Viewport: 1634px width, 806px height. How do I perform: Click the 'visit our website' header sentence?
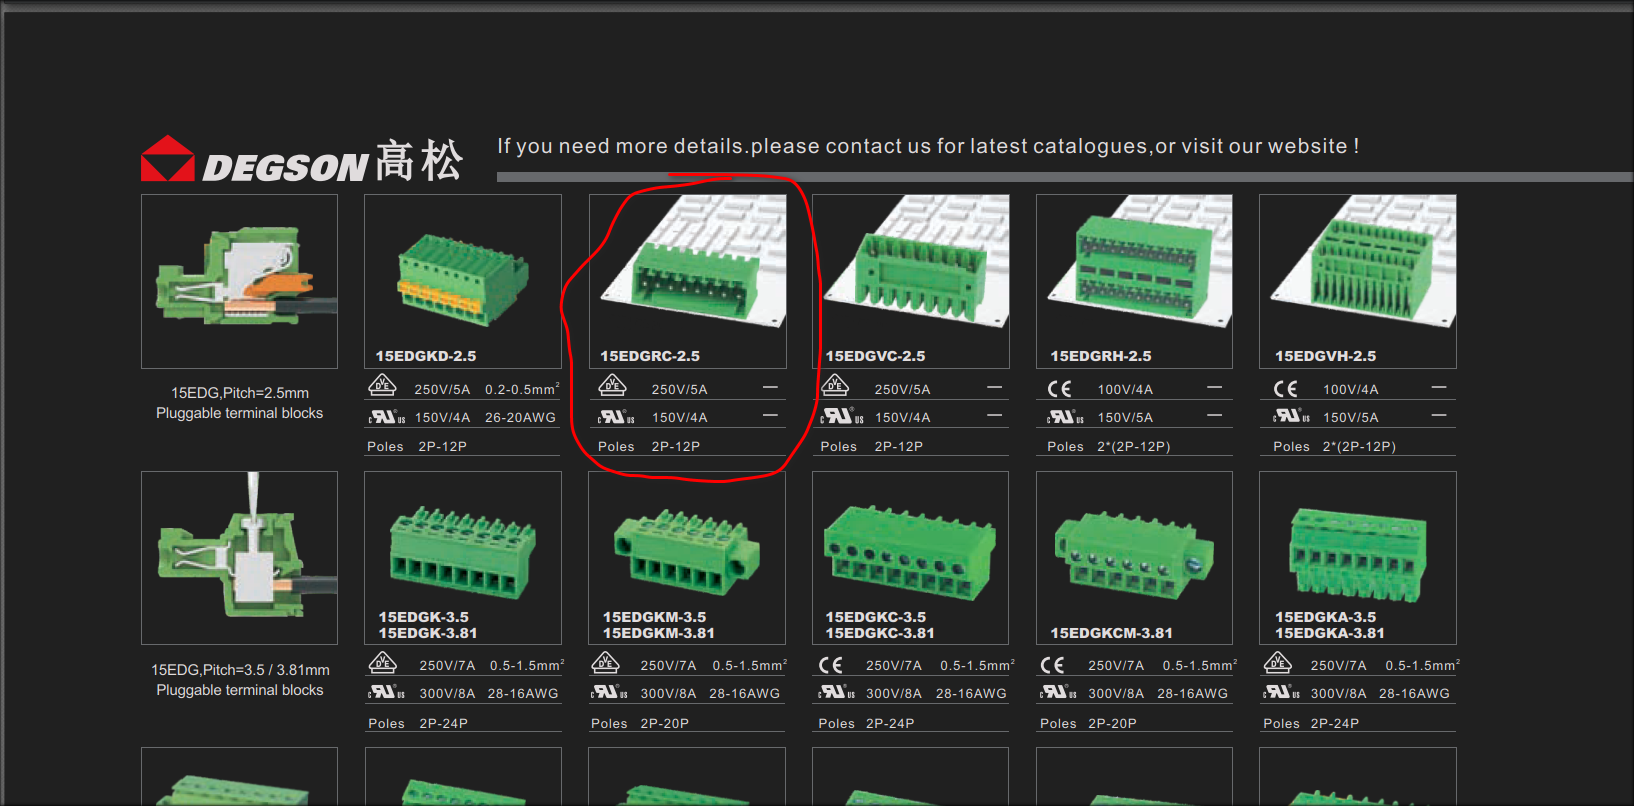(928, 146)
